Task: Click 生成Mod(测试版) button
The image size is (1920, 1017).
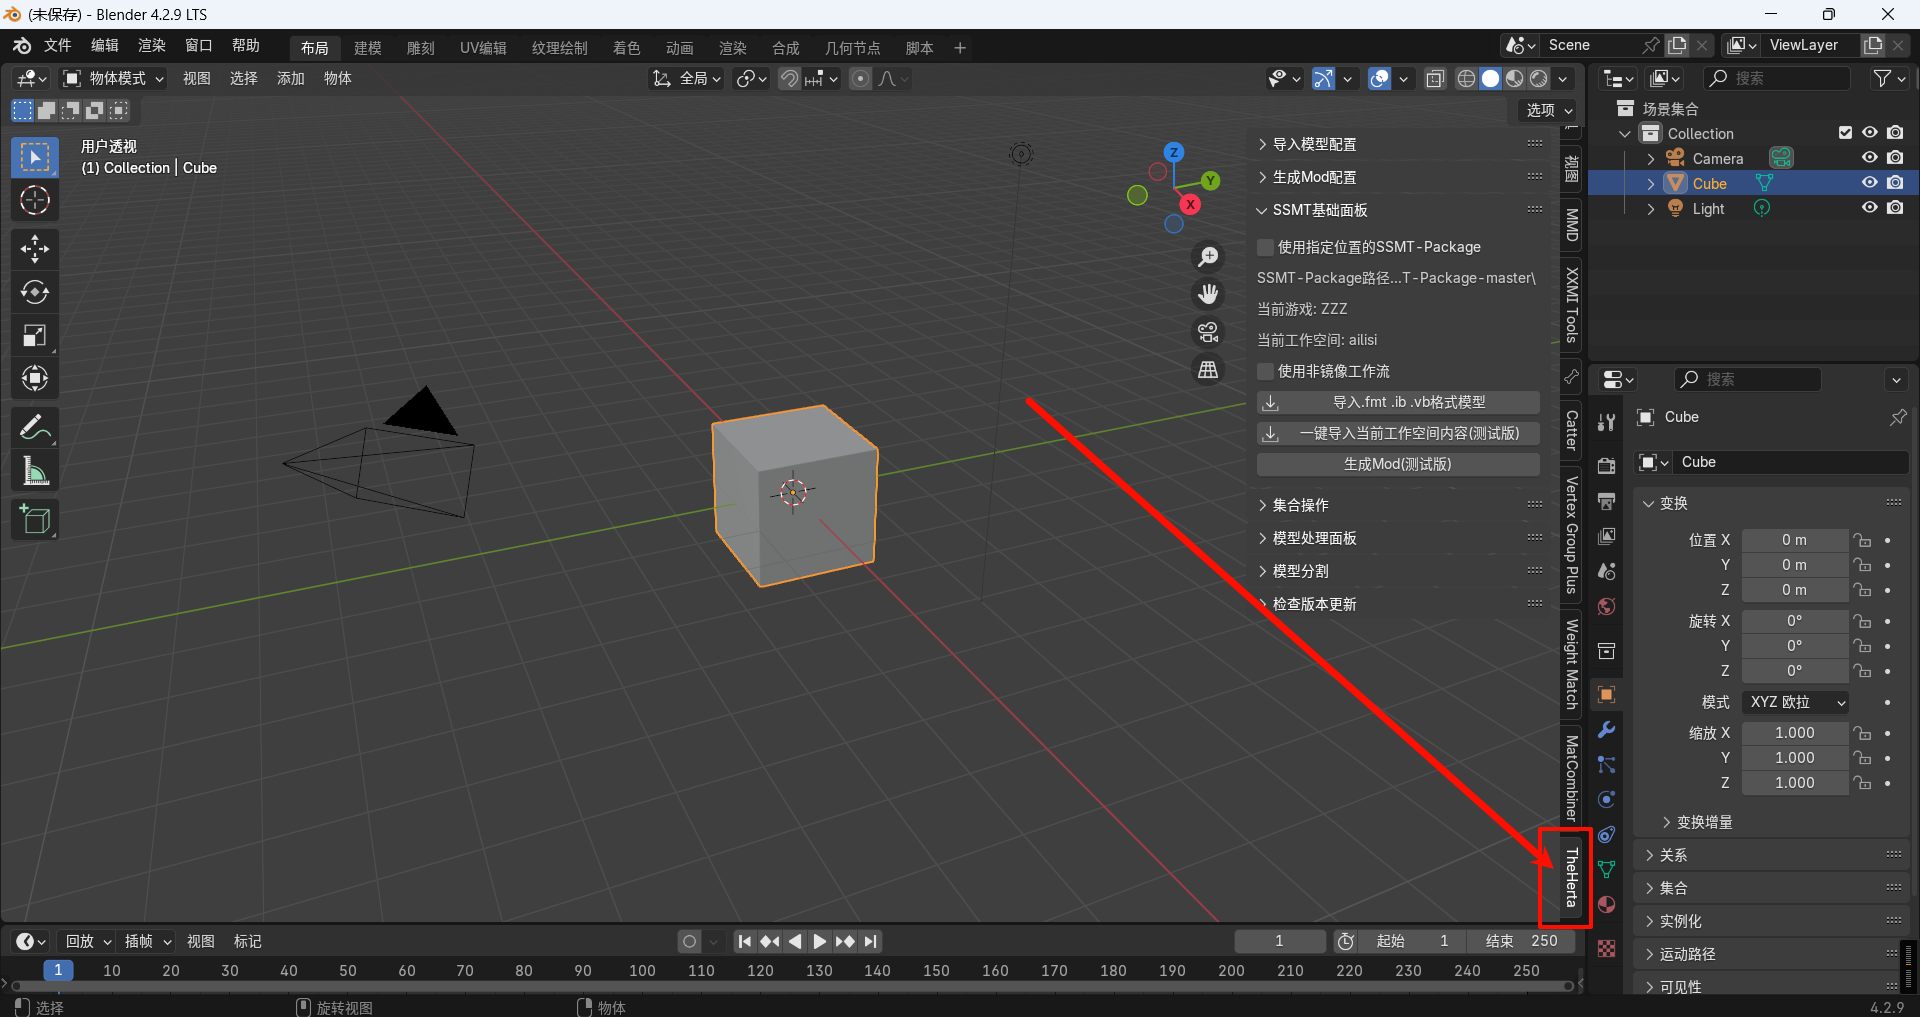Action: 1398,464
